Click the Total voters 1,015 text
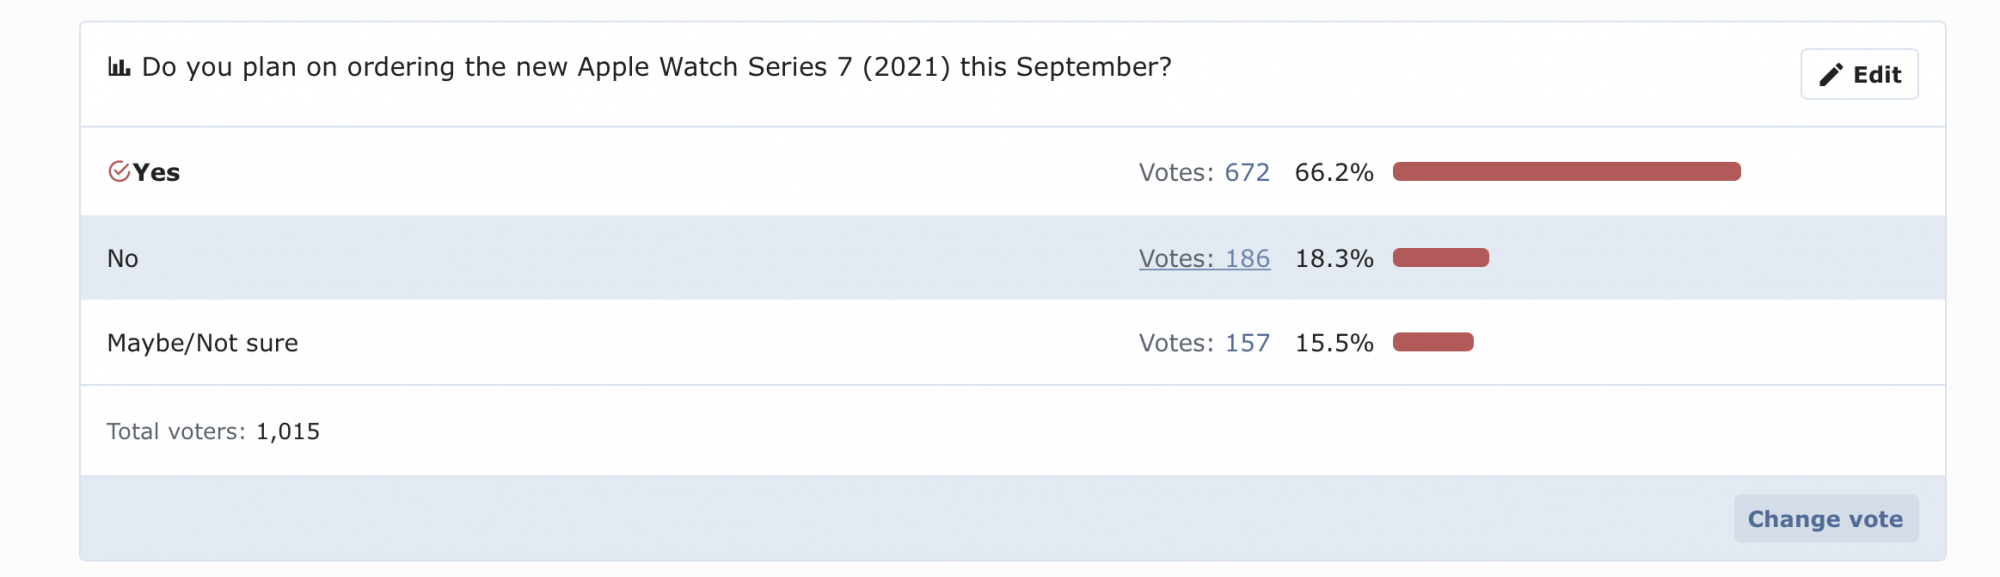This screenshot has width=2000, height=577. [213, 431]
